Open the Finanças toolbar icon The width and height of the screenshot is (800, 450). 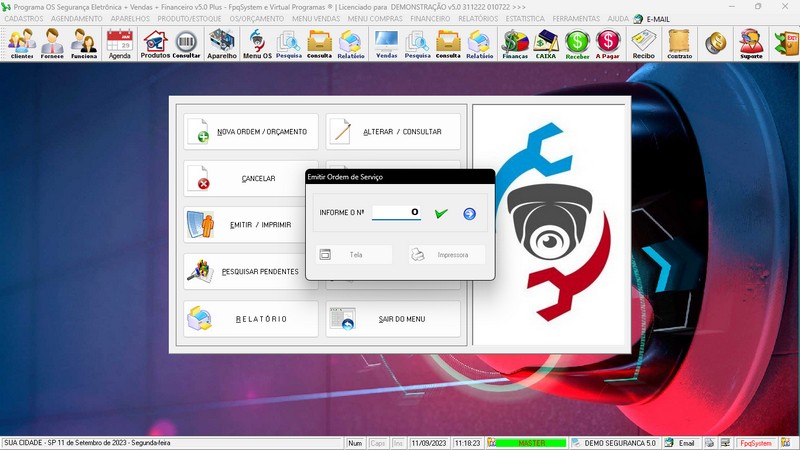[515, 43]
